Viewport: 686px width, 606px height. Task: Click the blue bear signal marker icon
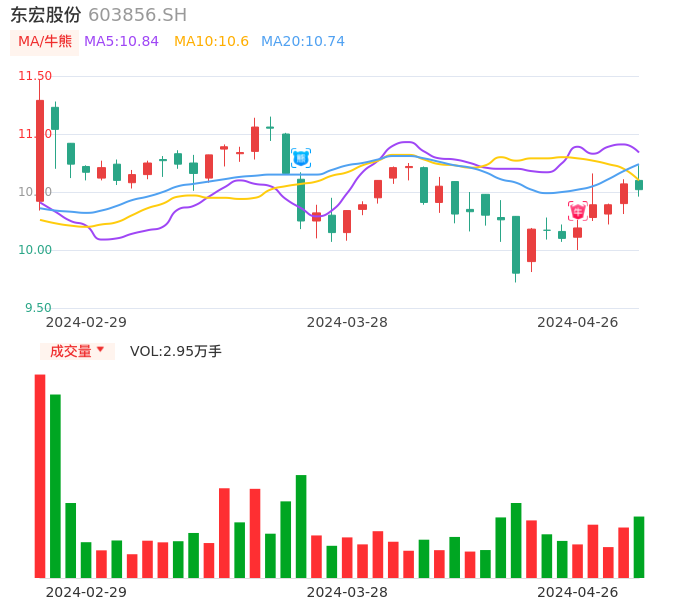[x=301, y=158]
